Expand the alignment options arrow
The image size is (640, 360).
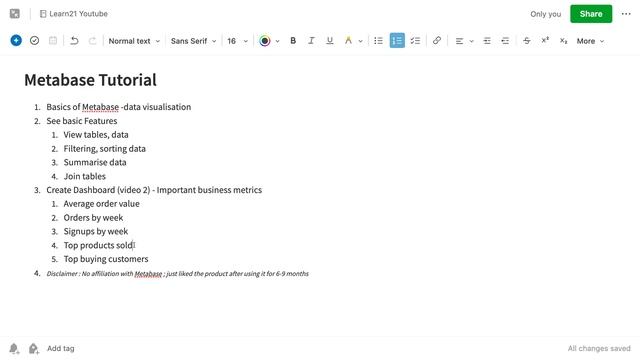[471, 41]
